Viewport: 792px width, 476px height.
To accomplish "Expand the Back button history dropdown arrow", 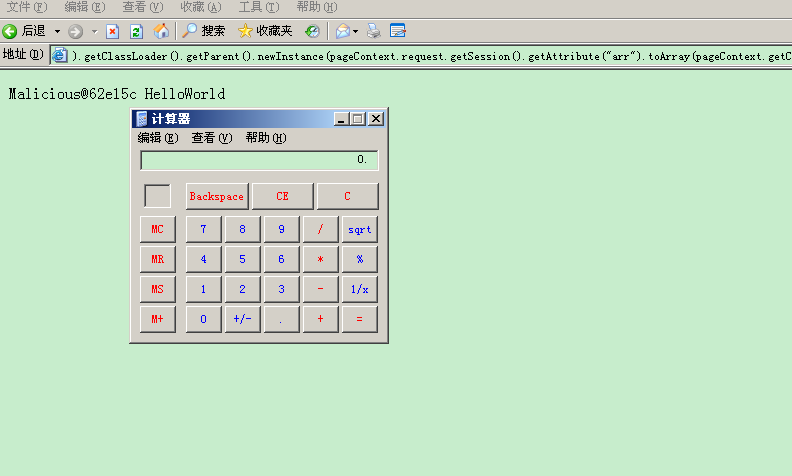I will (x=57, y=31).
